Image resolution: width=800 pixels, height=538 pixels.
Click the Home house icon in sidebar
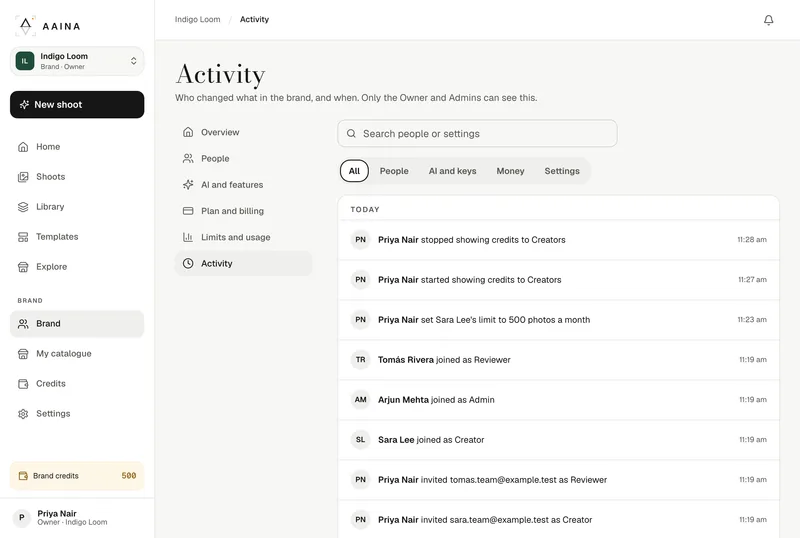pyautogui.click(x=23, y=147)
